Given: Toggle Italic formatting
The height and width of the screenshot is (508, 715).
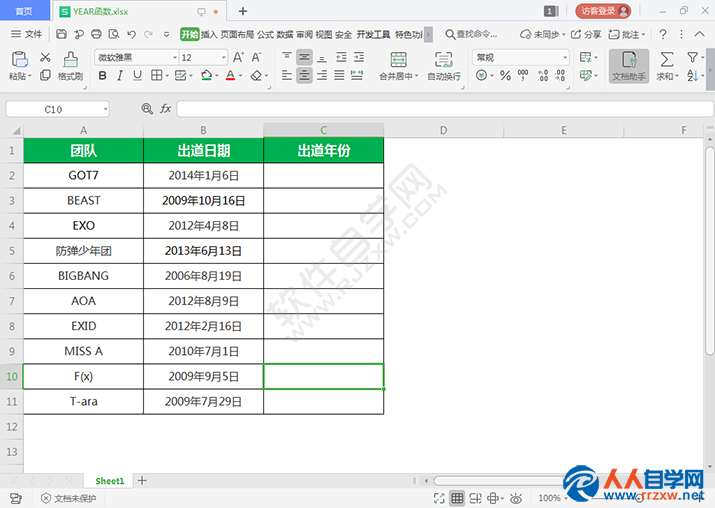Looking at the screenshot, I should coord(120,75).
